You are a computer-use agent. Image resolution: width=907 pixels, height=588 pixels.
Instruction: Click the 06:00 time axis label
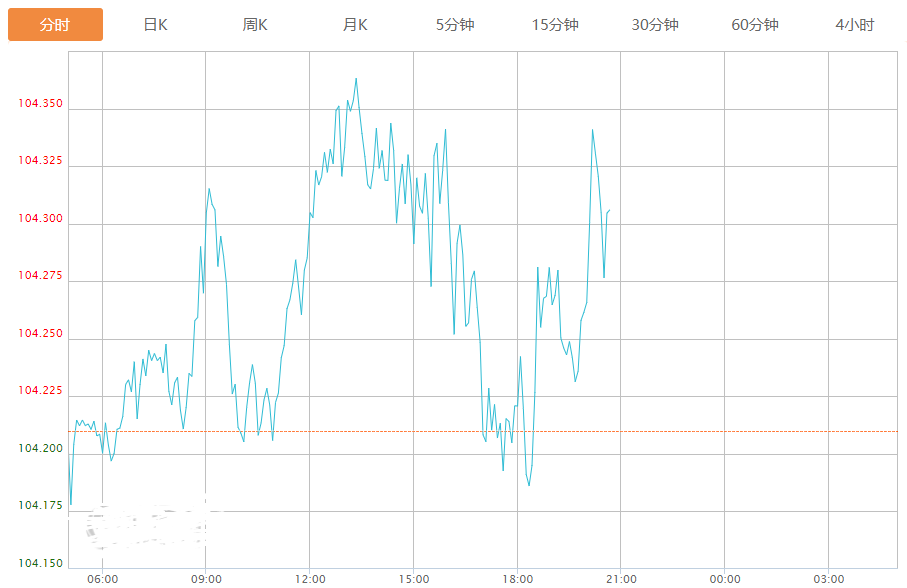pyautogui.click(x=102, y=579)
